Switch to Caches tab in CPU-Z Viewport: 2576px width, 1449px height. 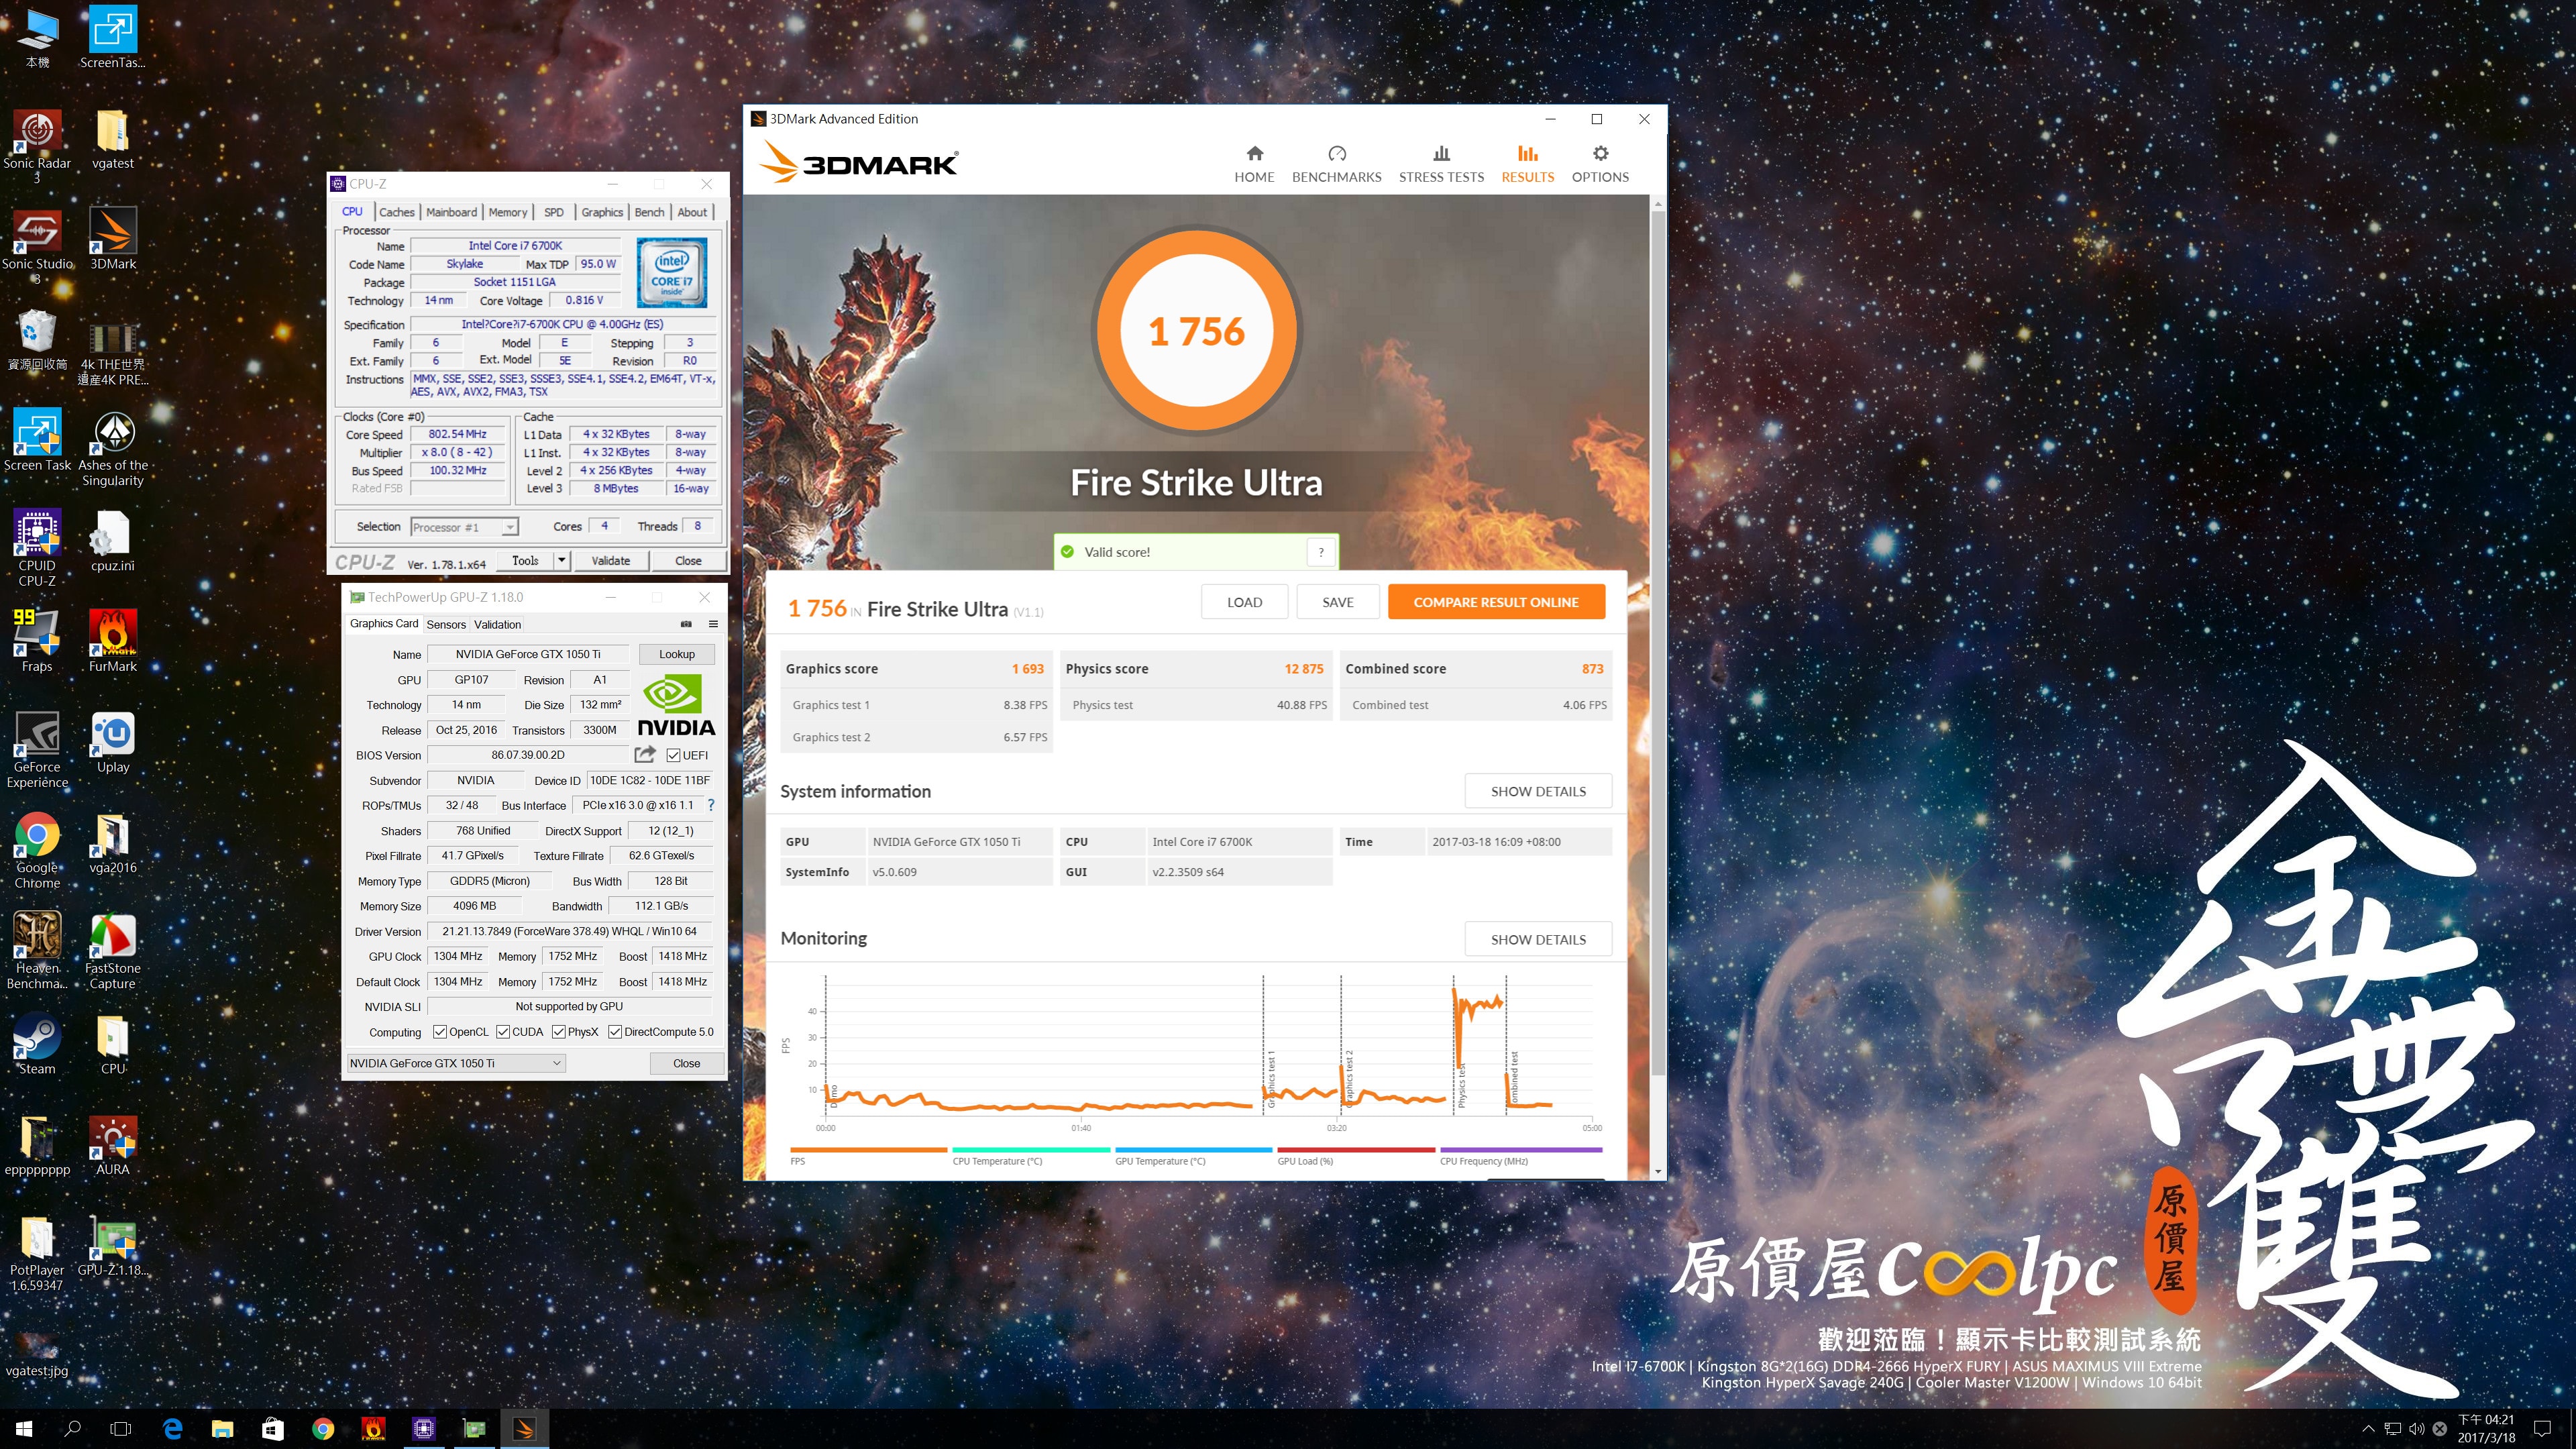pos(396,212)
